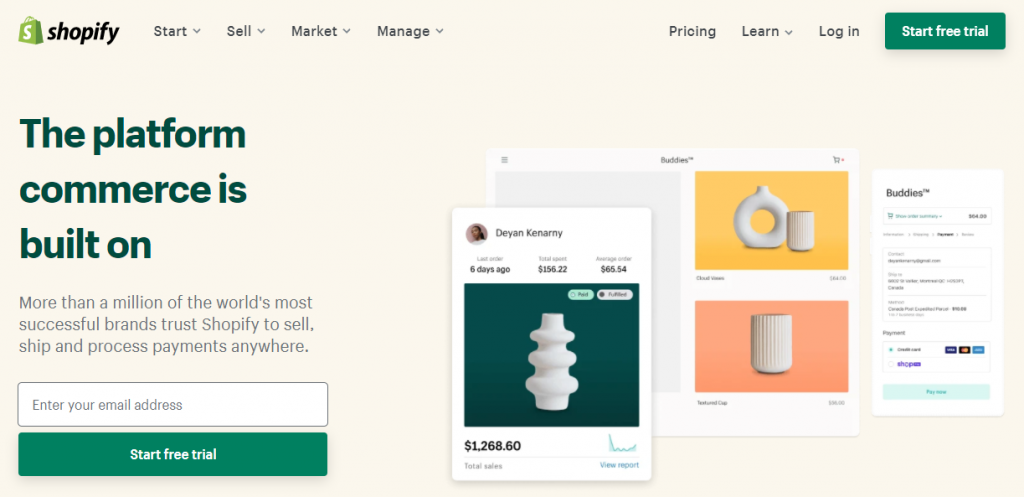
Task: Expand the Sell dropdown menu
Action: pyautogui.click(x=246, y=31)
